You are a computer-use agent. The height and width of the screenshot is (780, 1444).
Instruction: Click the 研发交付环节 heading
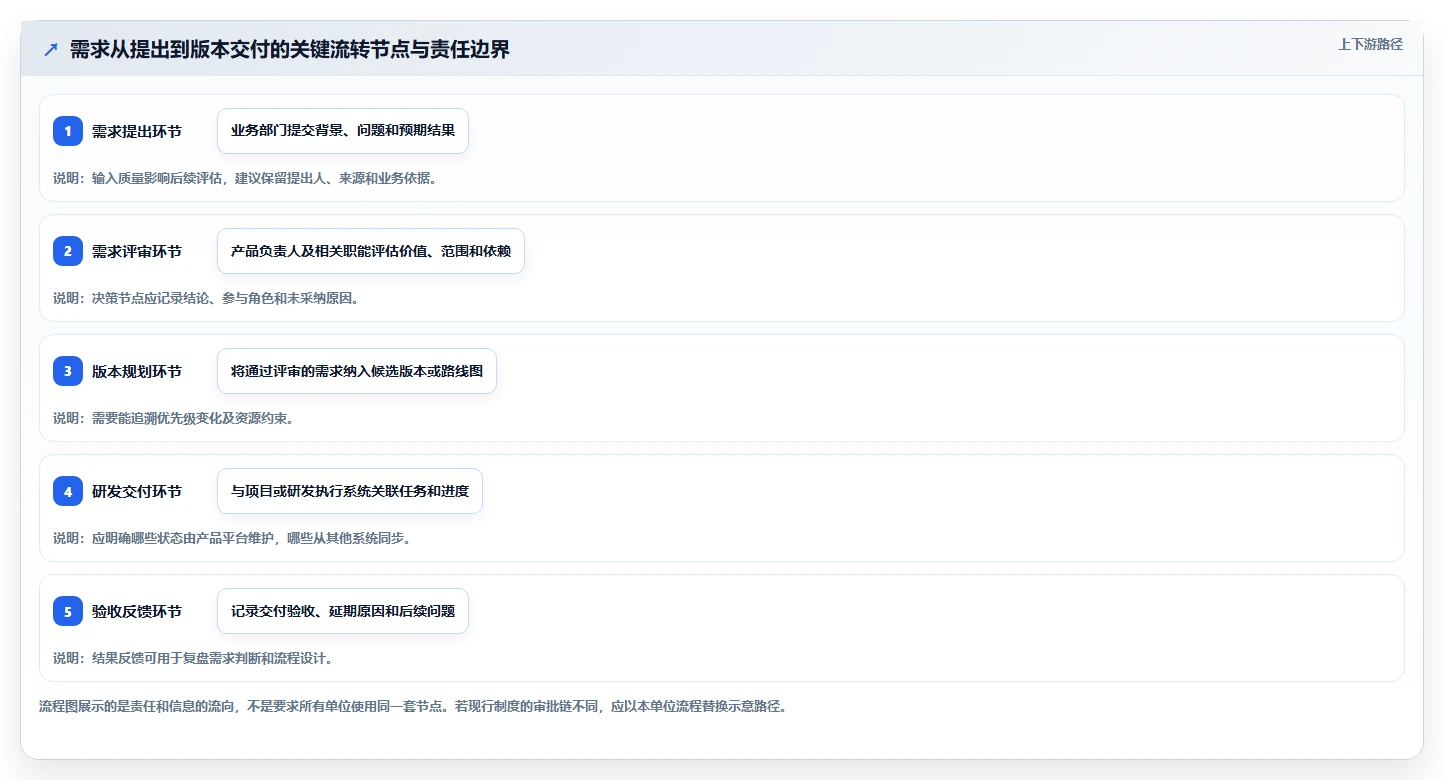click(137, 491)
